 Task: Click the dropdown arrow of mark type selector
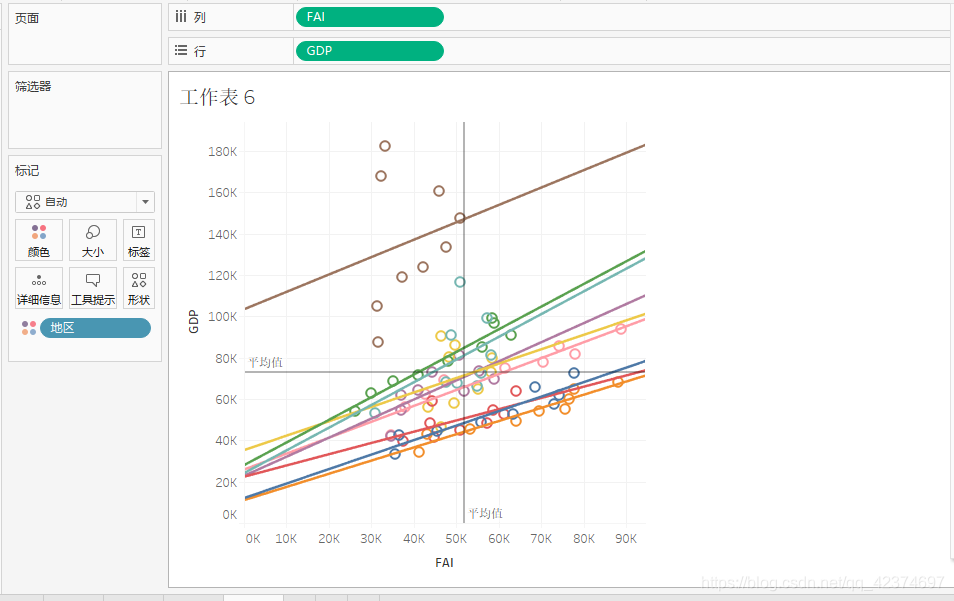145,202
